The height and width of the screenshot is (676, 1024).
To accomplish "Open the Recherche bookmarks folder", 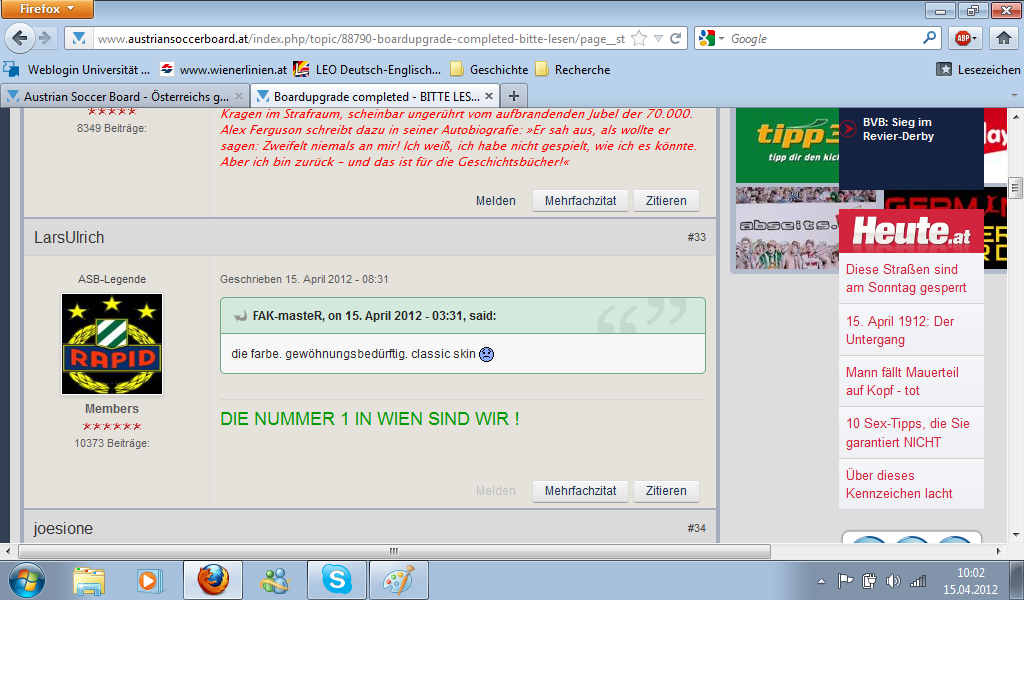I will (573, 70).
